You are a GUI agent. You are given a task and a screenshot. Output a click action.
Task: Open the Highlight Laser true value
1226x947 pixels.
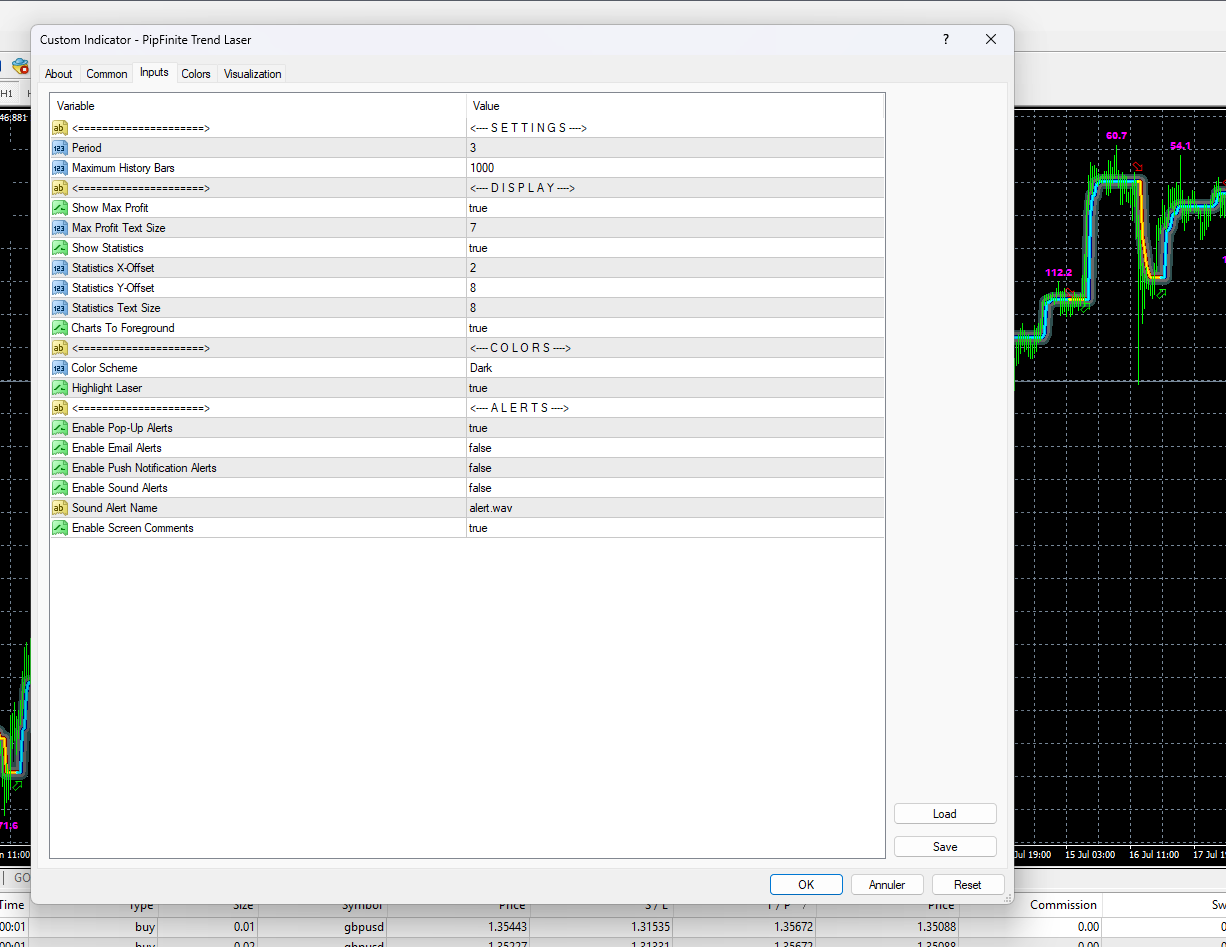click(x=675, y=388)
